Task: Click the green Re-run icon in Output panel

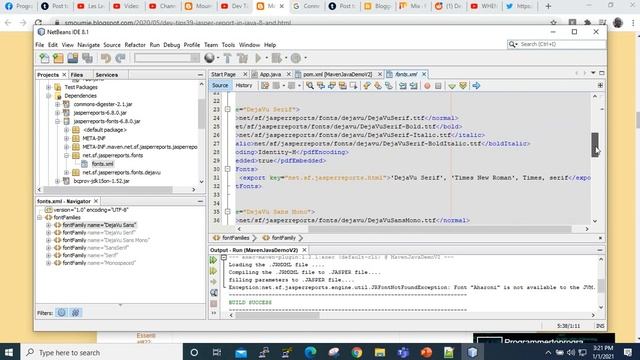Action: click(213, 260)
